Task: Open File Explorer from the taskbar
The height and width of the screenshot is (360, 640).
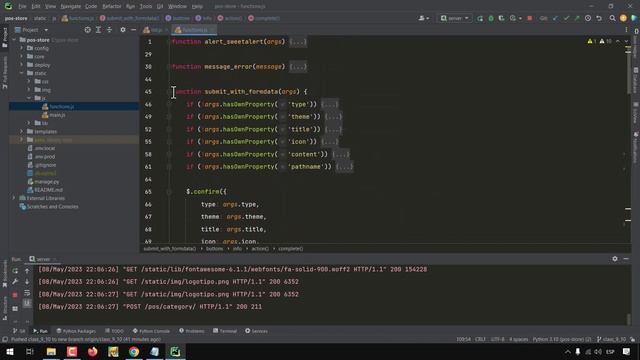Action: [51, 351]
